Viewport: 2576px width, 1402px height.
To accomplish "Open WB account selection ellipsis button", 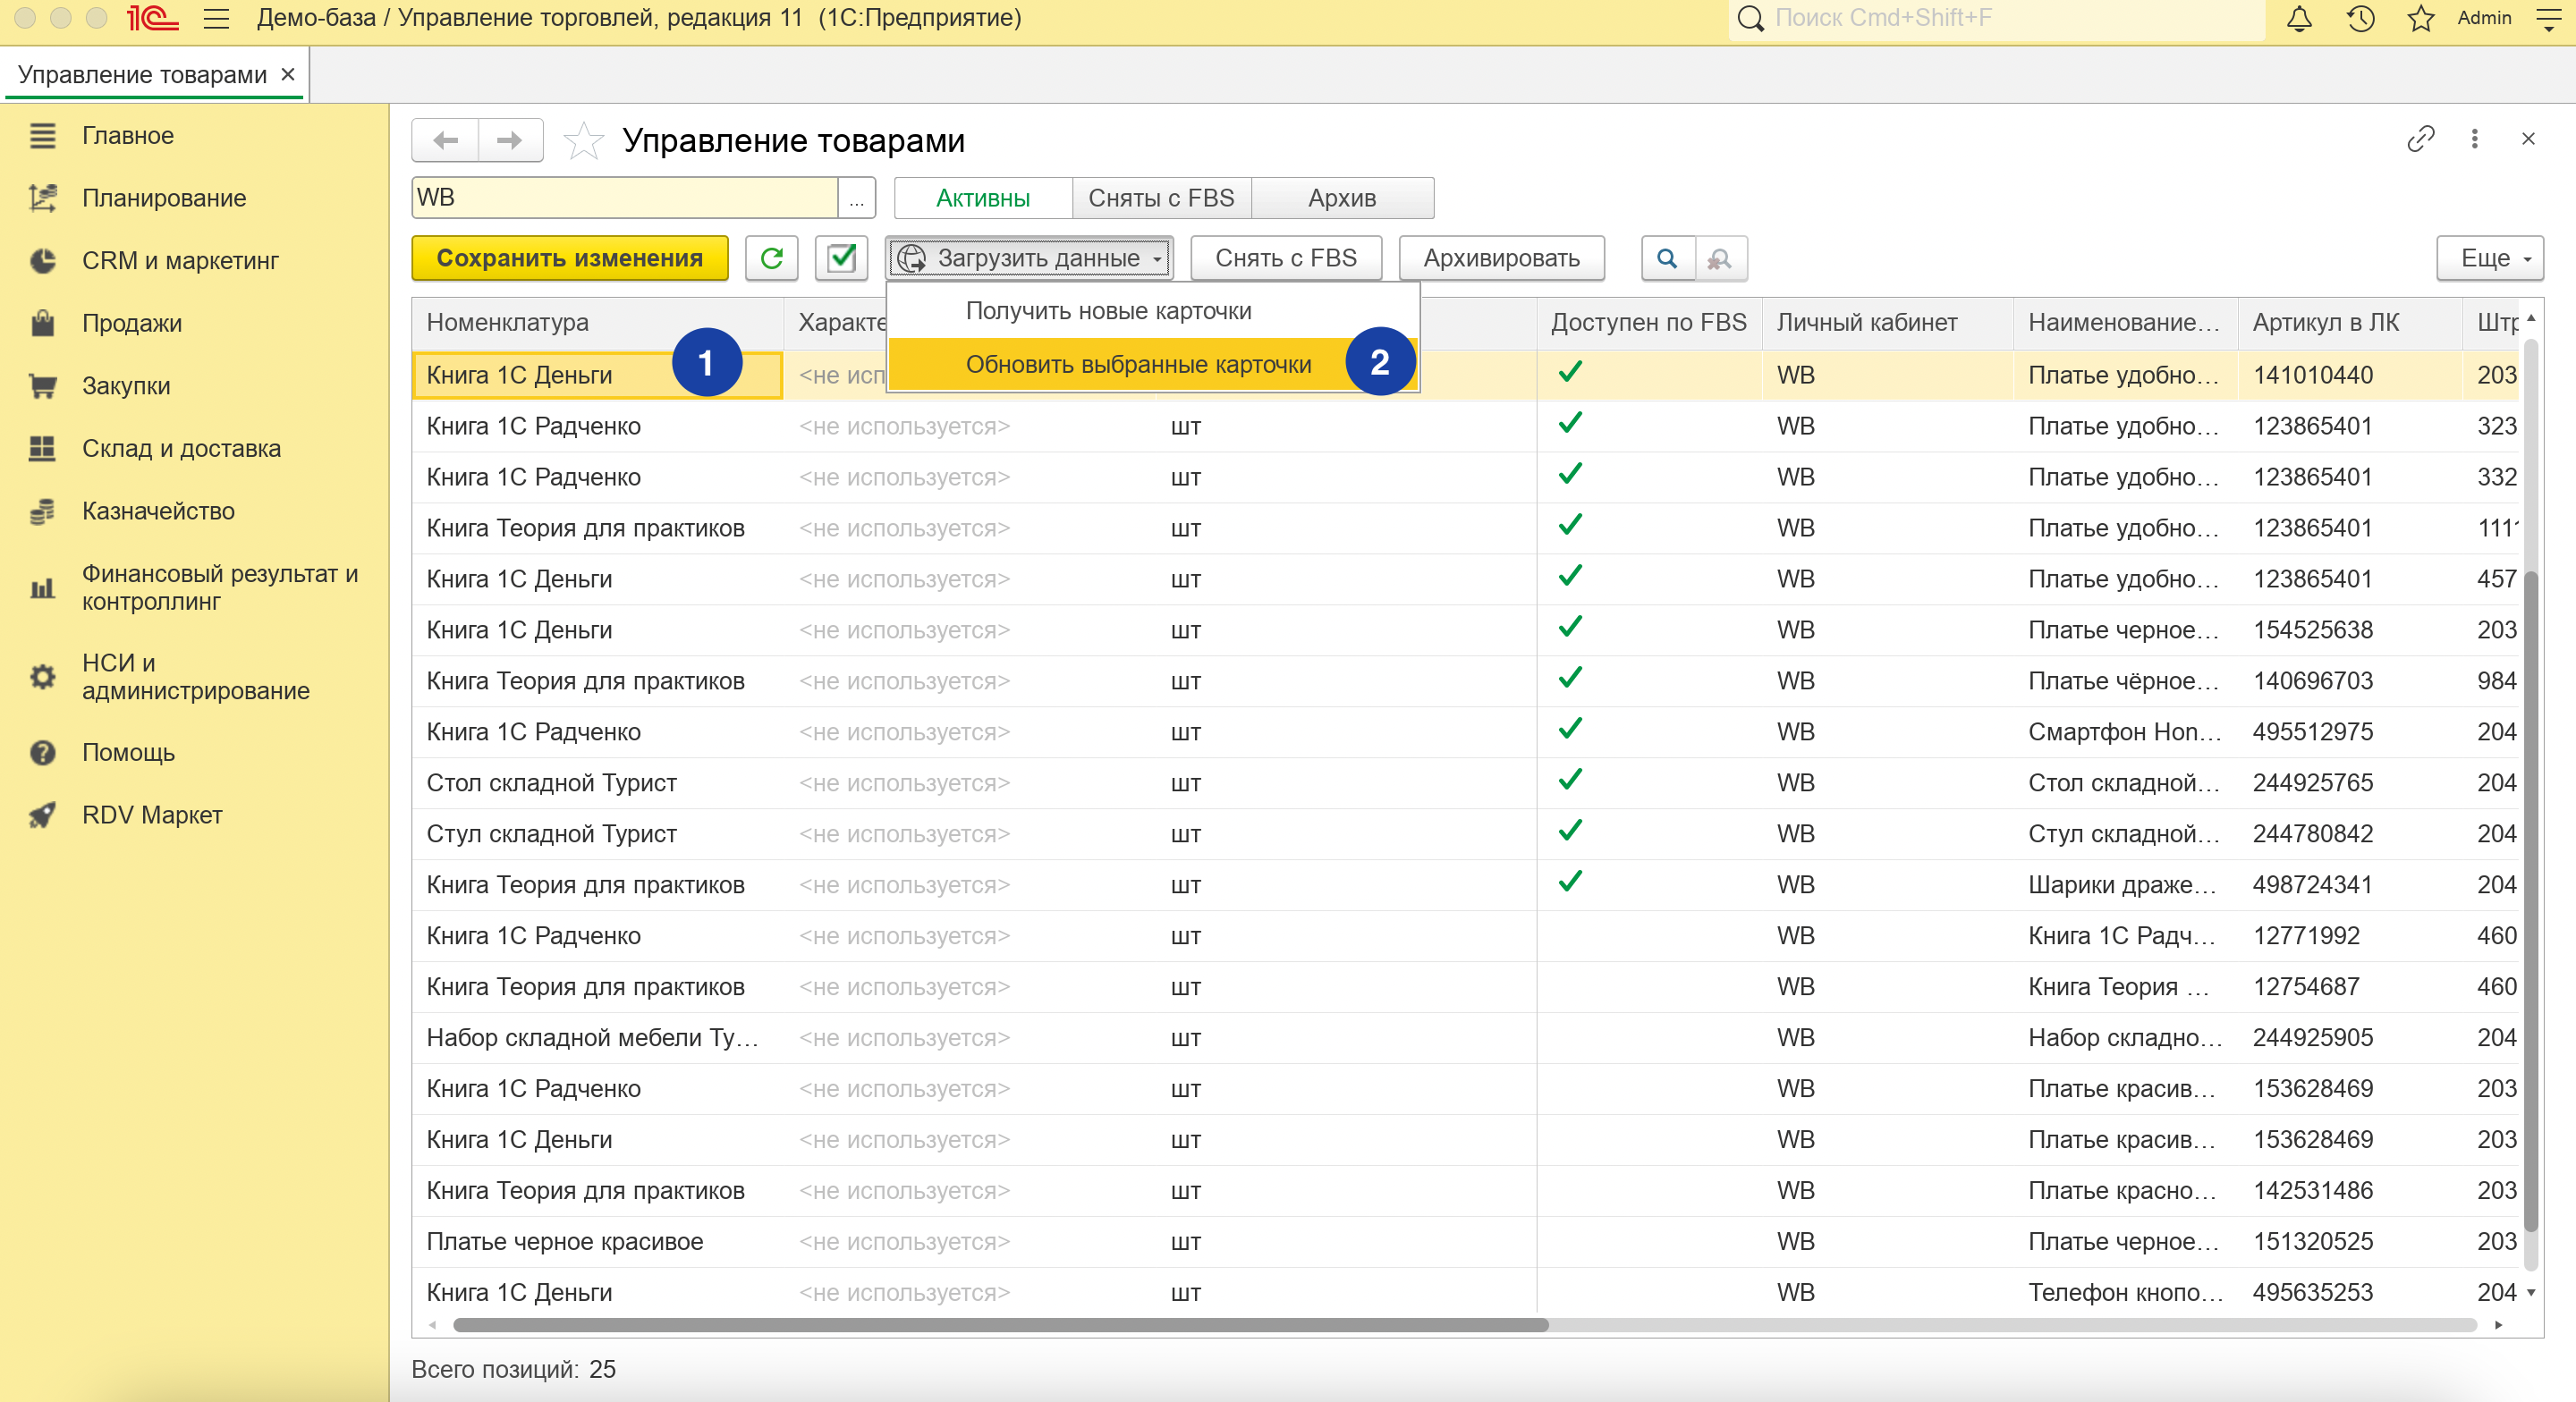I will coord(856,198).
